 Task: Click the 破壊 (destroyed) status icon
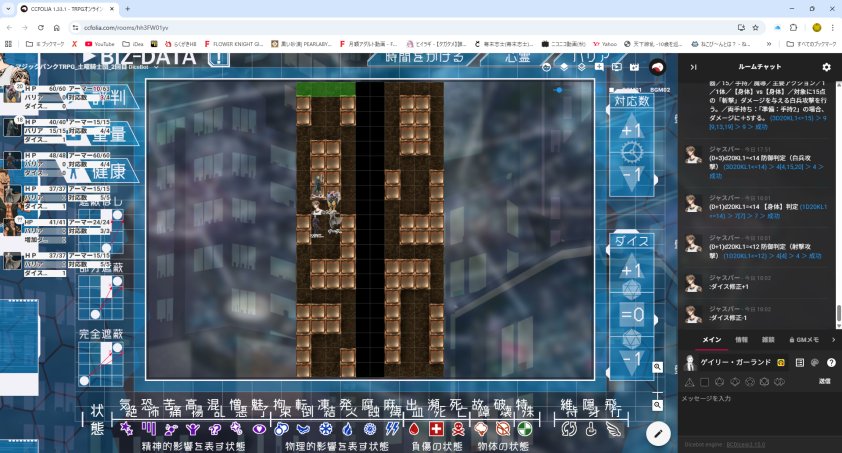(503, 429)
